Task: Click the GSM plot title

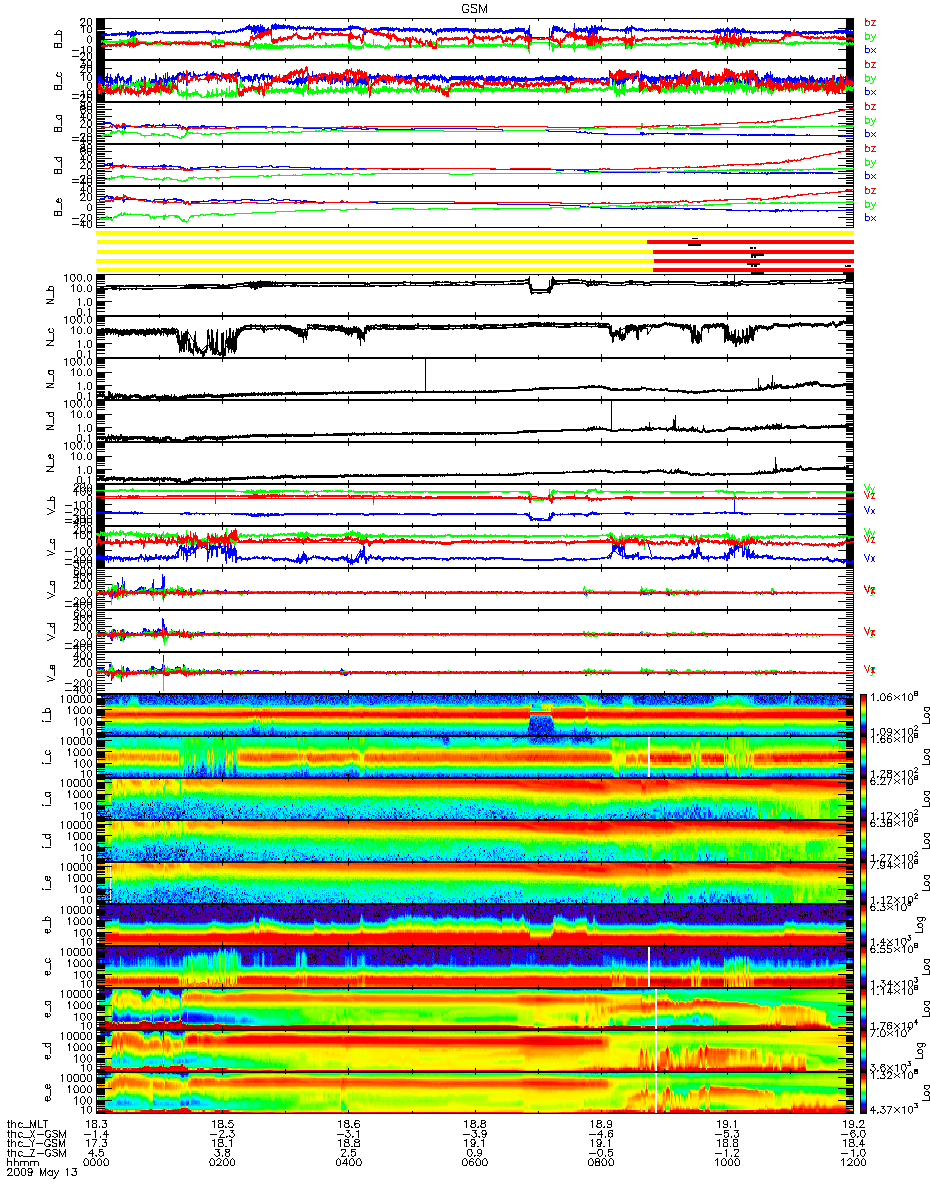Action: pos(474,7)
